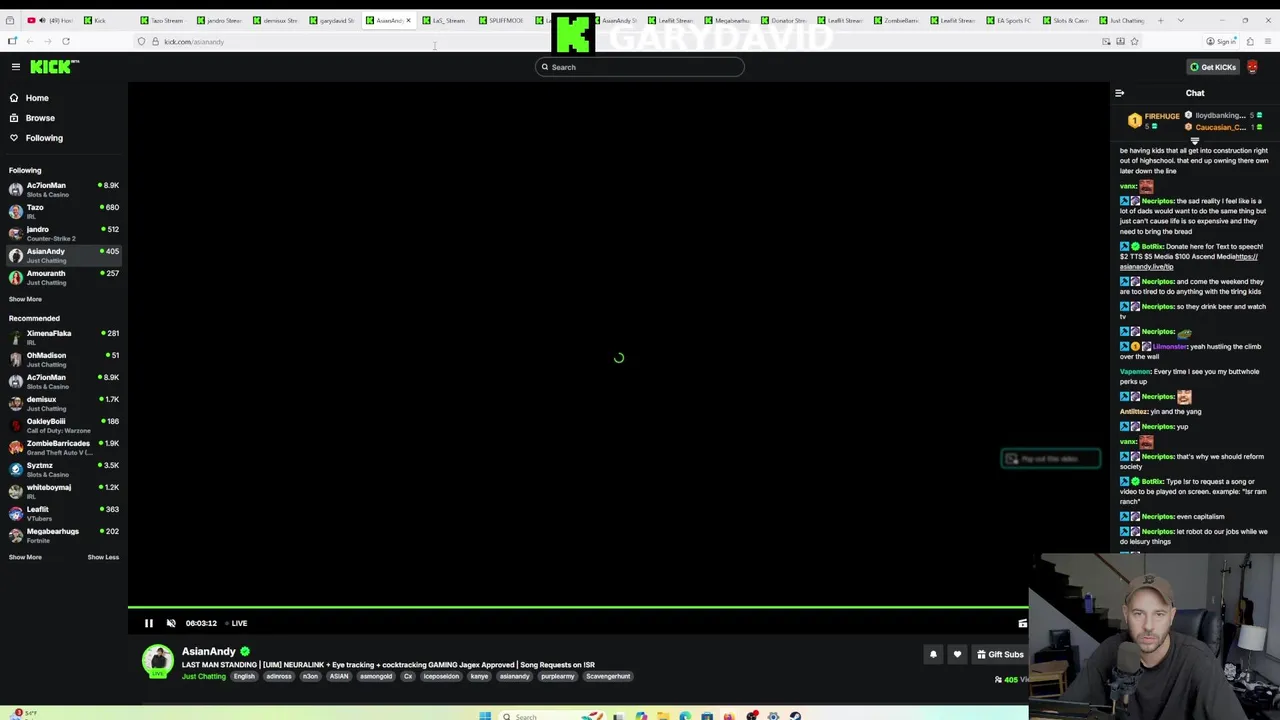Switch to jandro Stream browser tab
Screen dimensions: 1280x720
tap(219, 20)
